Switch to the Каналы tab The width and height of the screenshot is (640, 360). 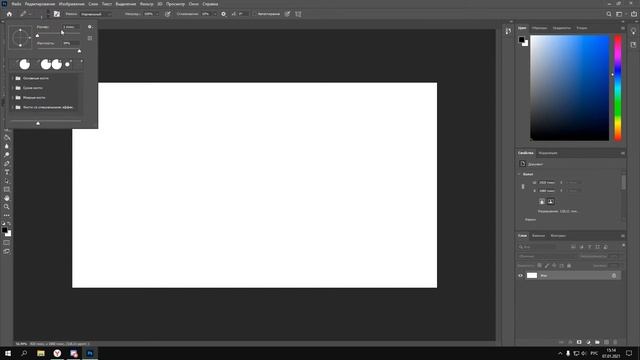pyautogui.click(x=538, y=236)
